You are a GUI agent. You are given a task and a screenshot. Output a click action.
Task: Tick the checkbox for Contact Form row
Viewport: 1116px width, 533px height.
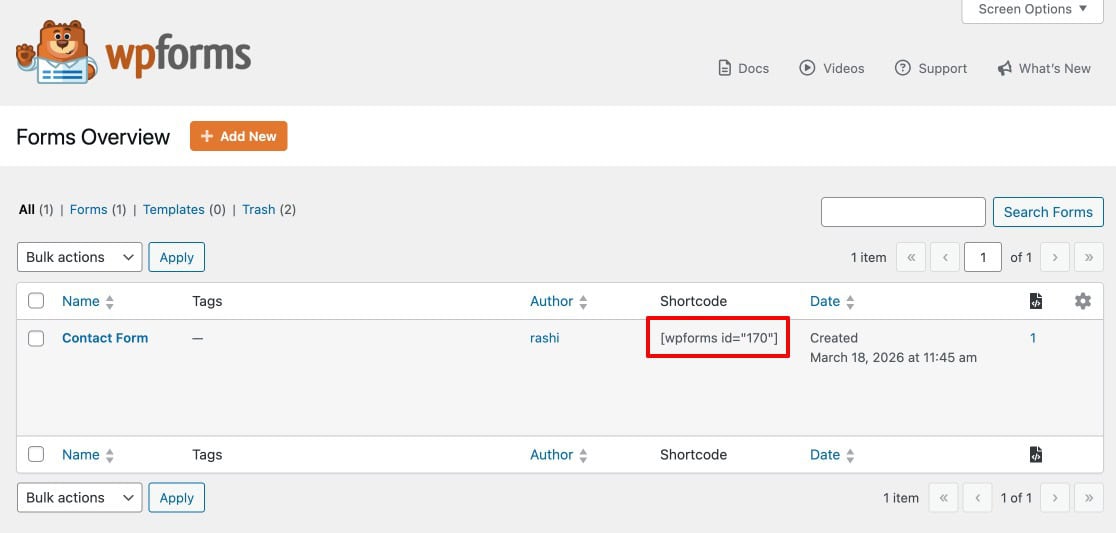36,338
